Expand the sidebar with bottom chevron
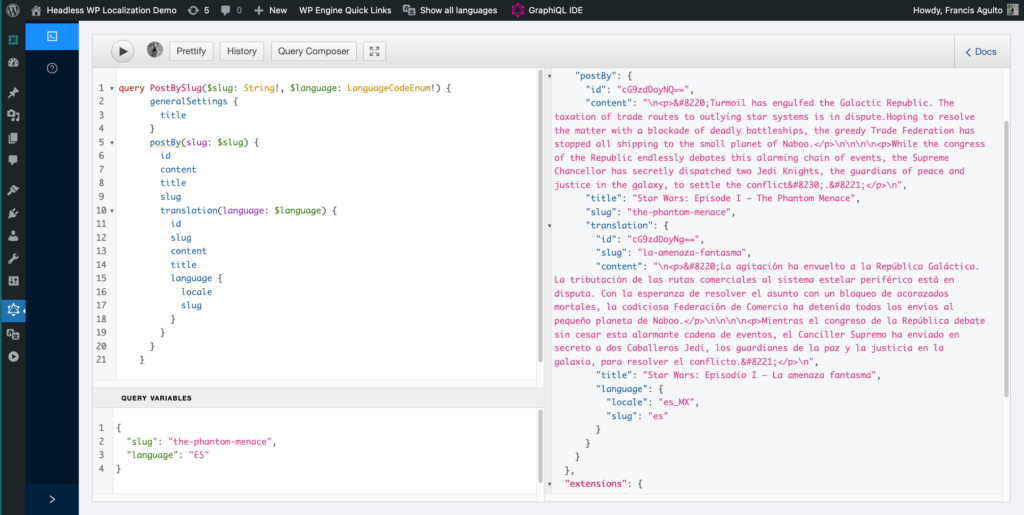 pos(52,498)
